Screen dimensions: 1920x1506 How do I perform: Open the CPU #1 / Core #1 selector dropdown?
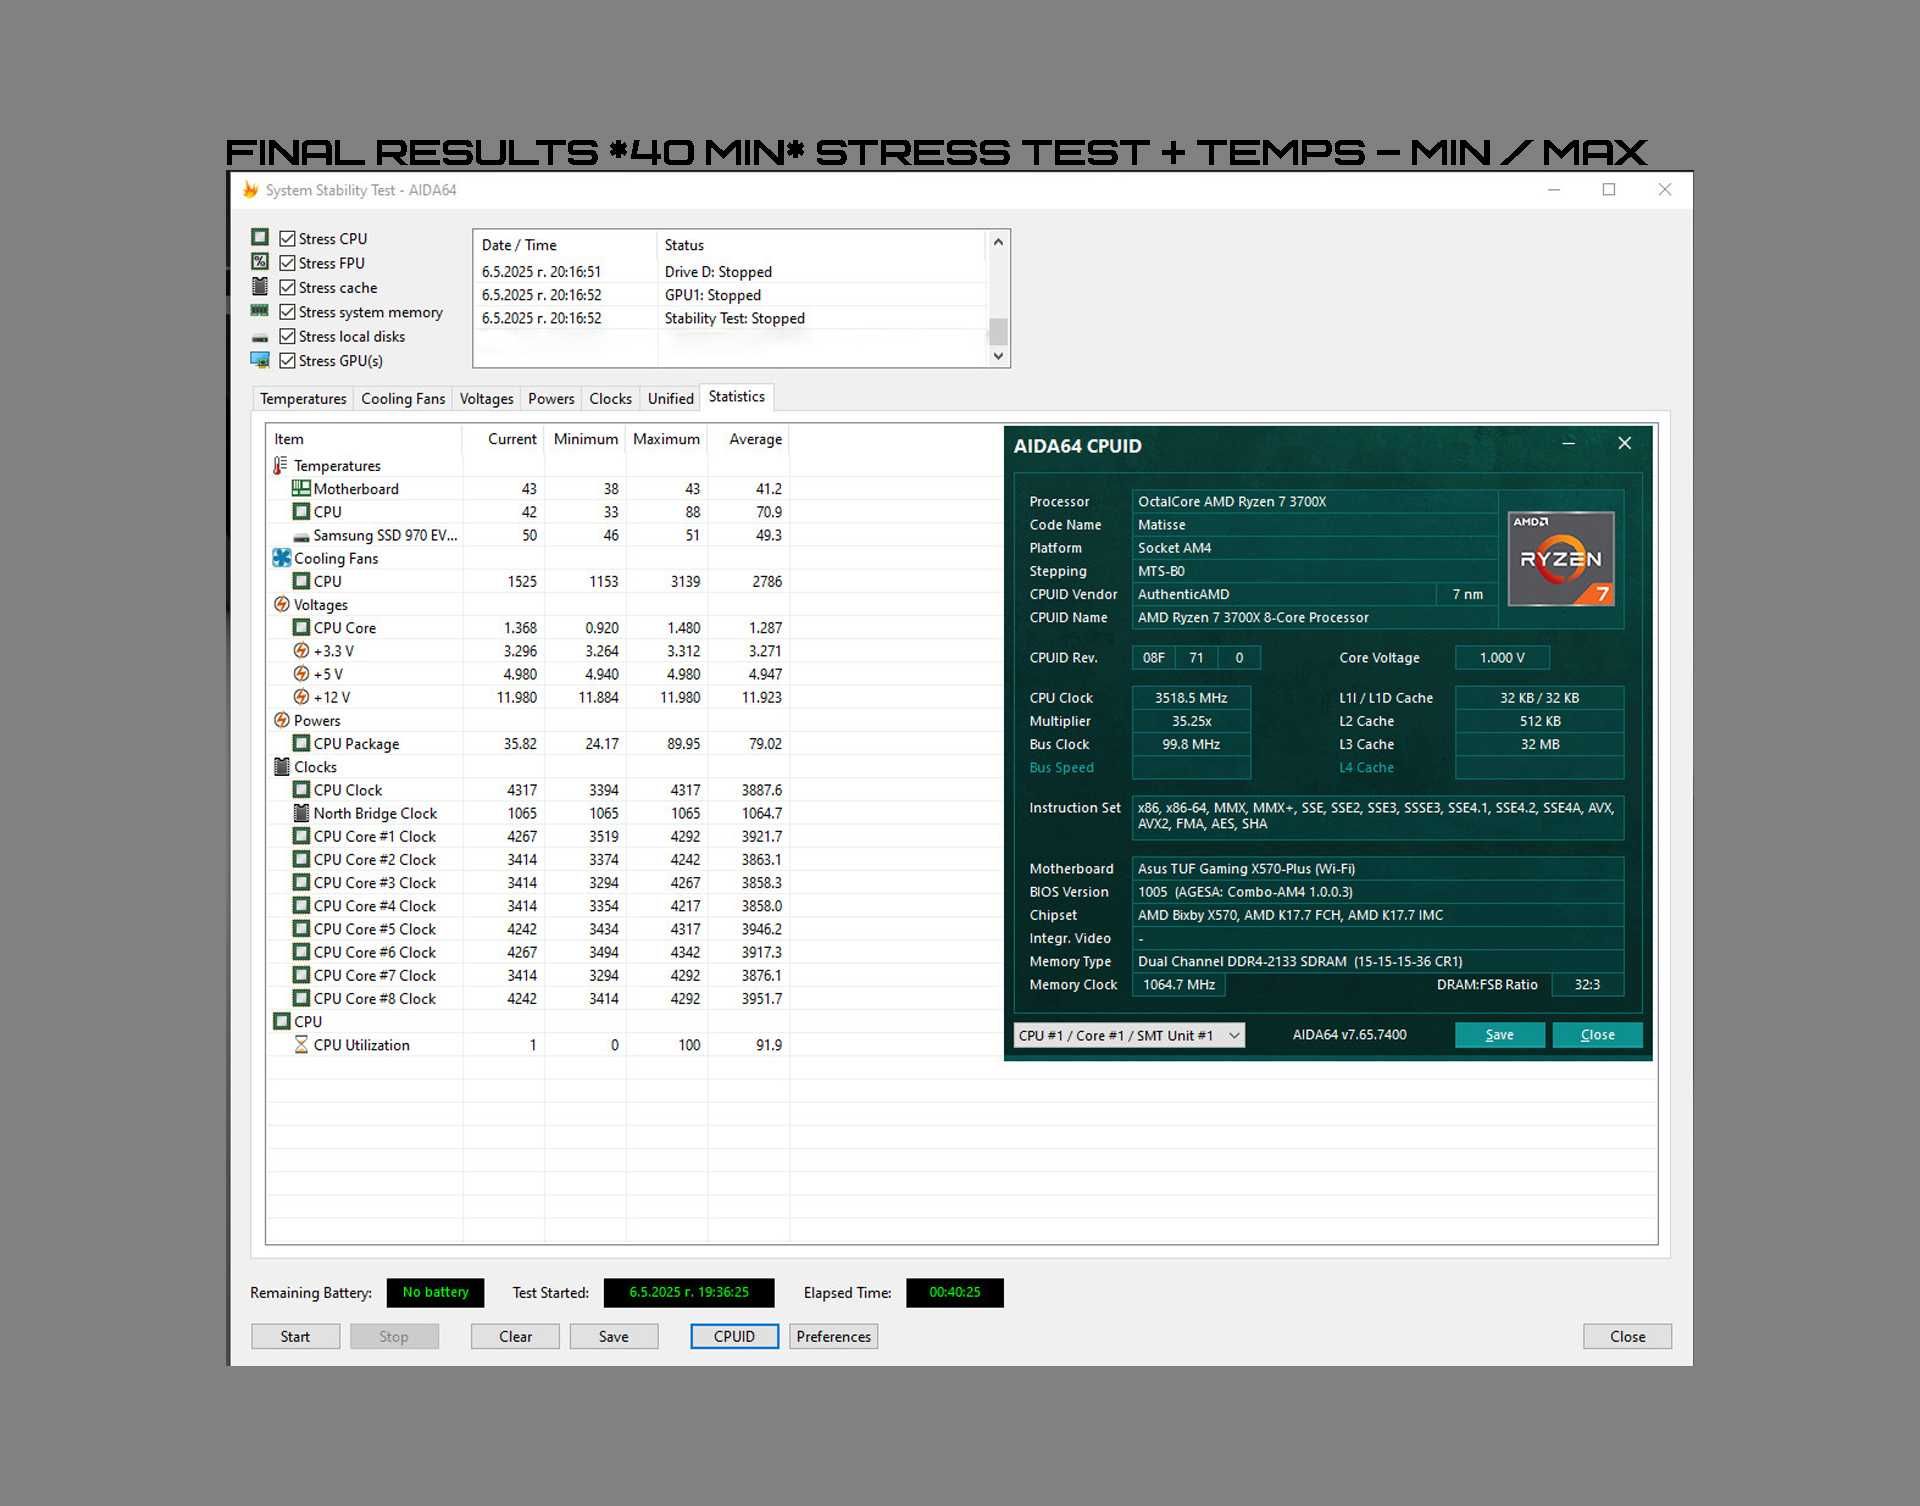pyautogui.click(x=1129, y=1036)
